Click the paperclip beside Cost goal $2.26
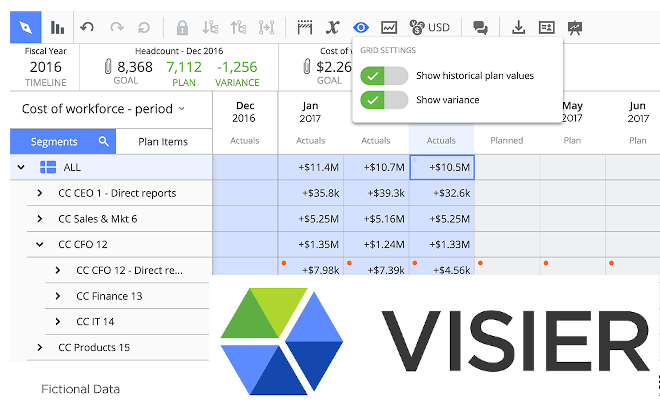Image resolution: width=660 pixels, height=400 pixels. click(307, 67)
